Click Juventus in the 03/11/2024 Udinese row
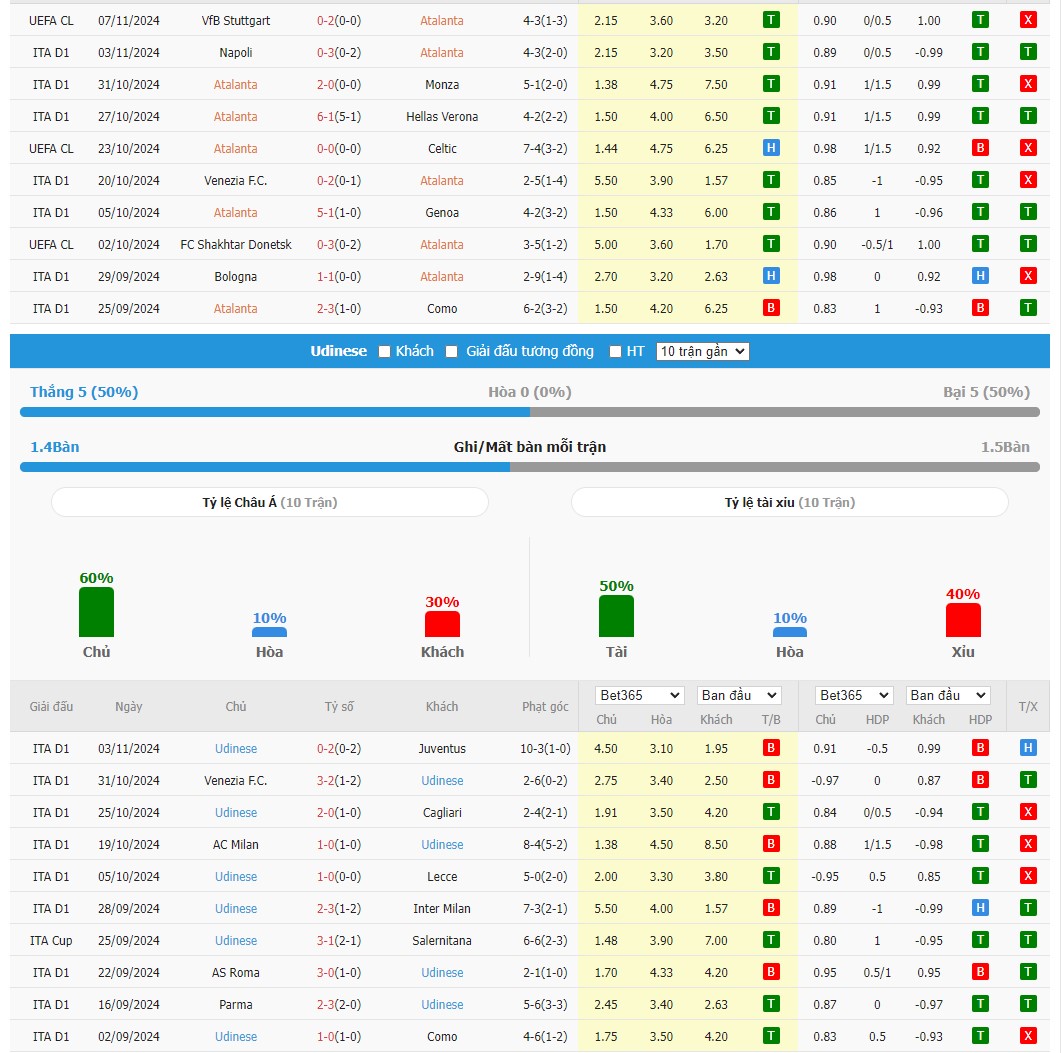This screenshot has width=1061, height=1053. click(x=442, y=748)
